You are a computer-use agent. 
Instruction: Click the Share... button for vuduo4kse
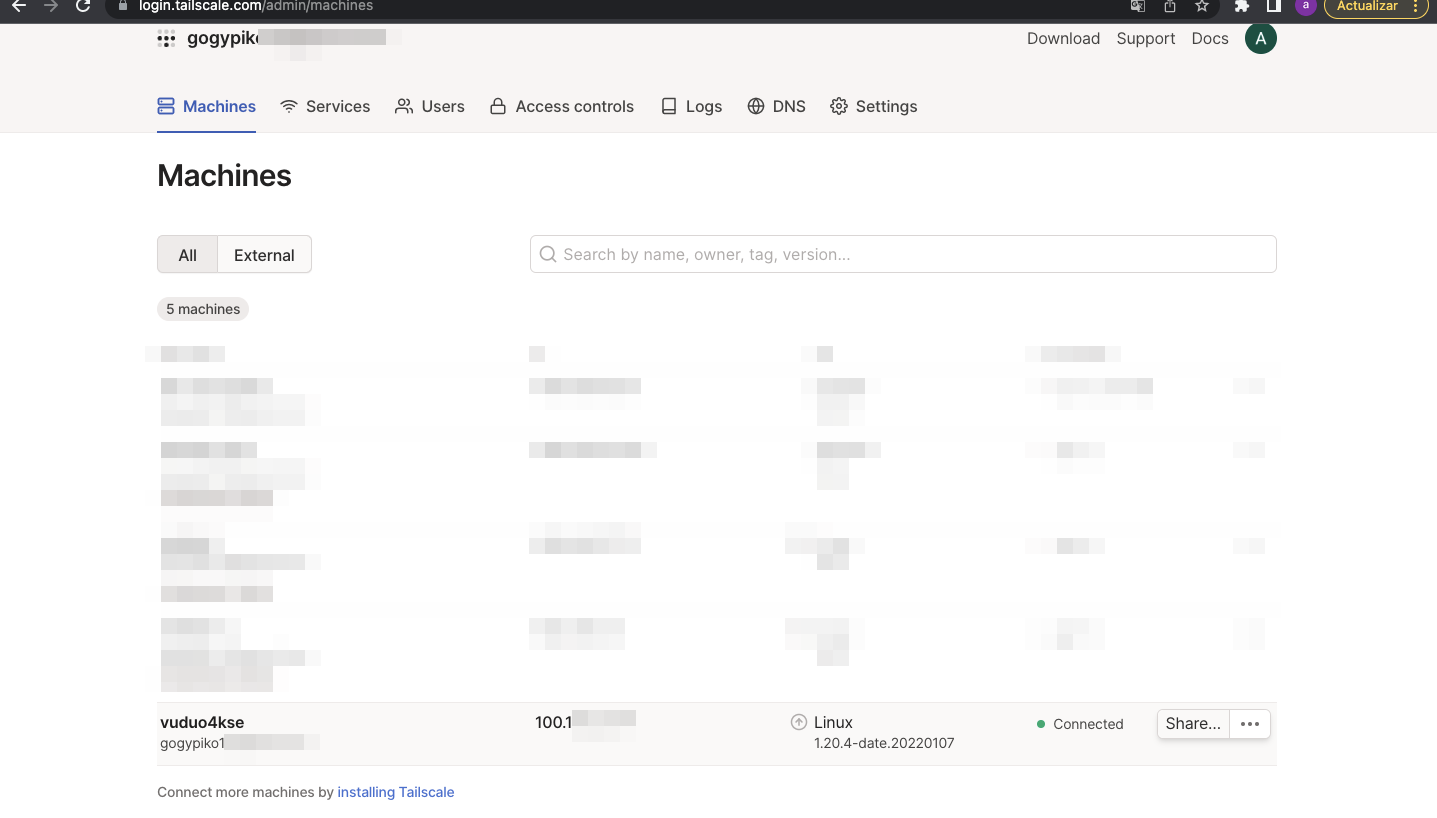click(x=1192, y=724)
